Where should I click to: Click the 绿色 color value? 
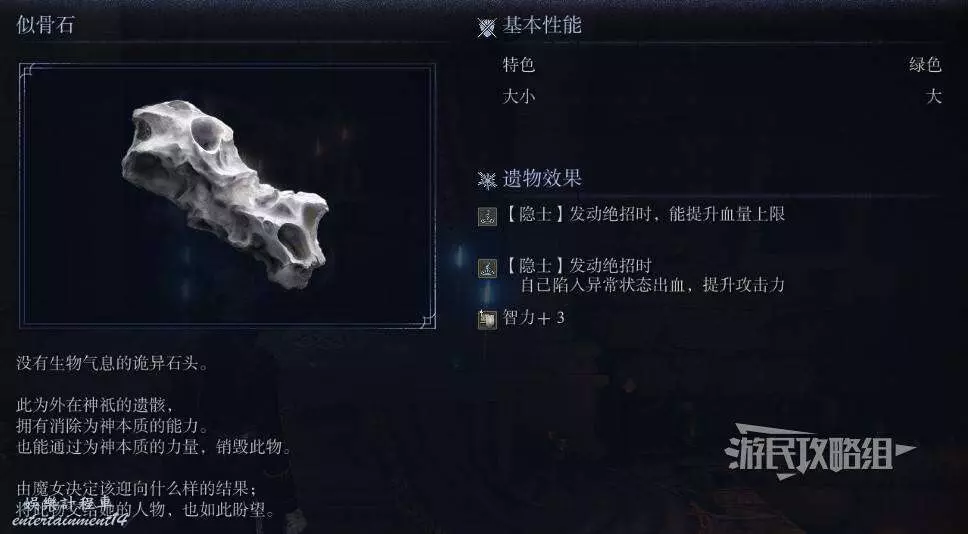pos(925,64)
